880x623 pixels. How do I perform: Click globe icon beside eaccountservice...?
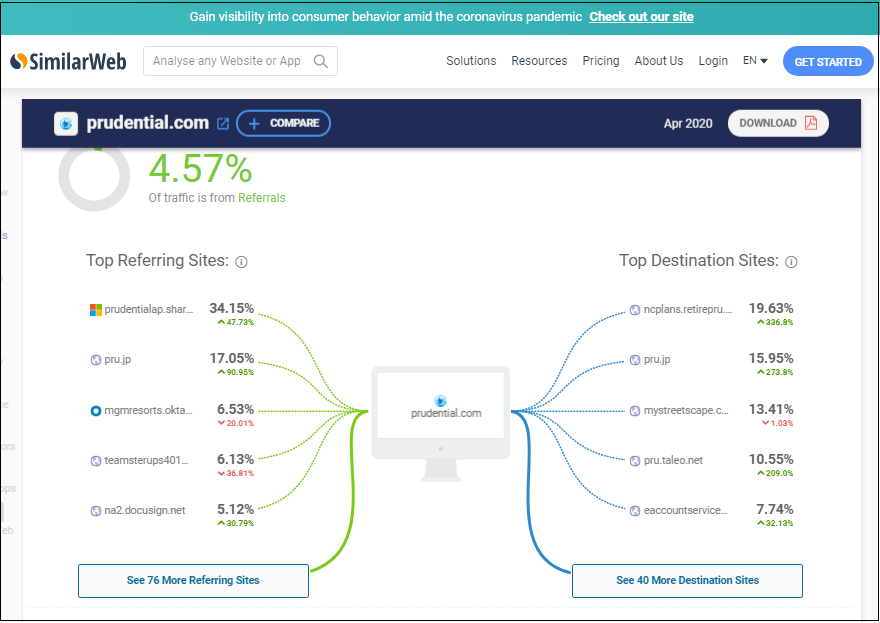click(635, 511)
